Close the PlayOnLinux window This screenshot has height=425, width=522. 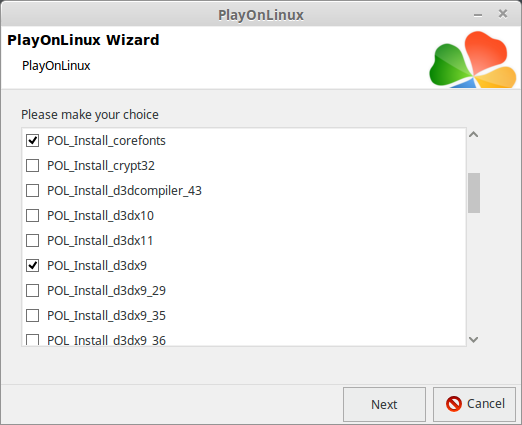click(x=503, y=14)
